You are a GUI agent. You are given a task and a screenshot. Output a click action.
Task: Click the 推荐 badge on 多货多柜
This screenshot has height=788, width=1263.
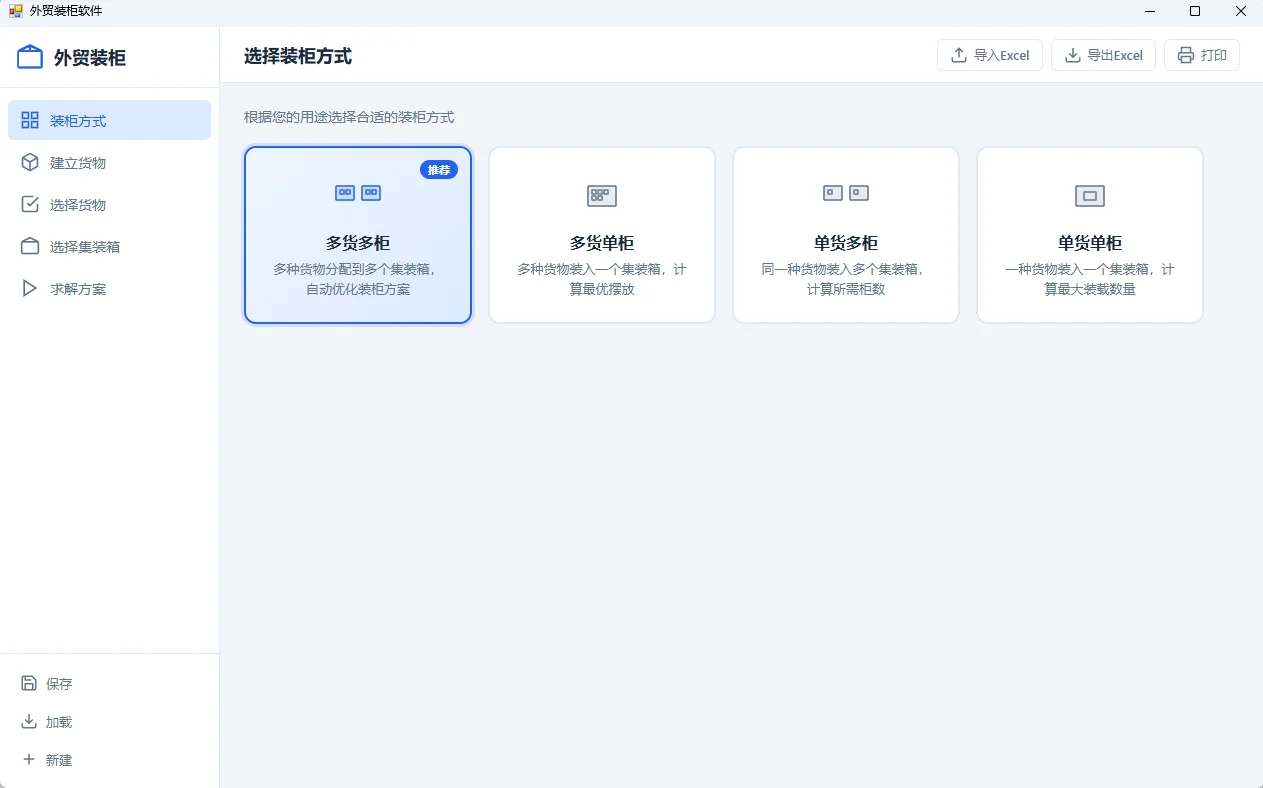click(x=439, y=170)
